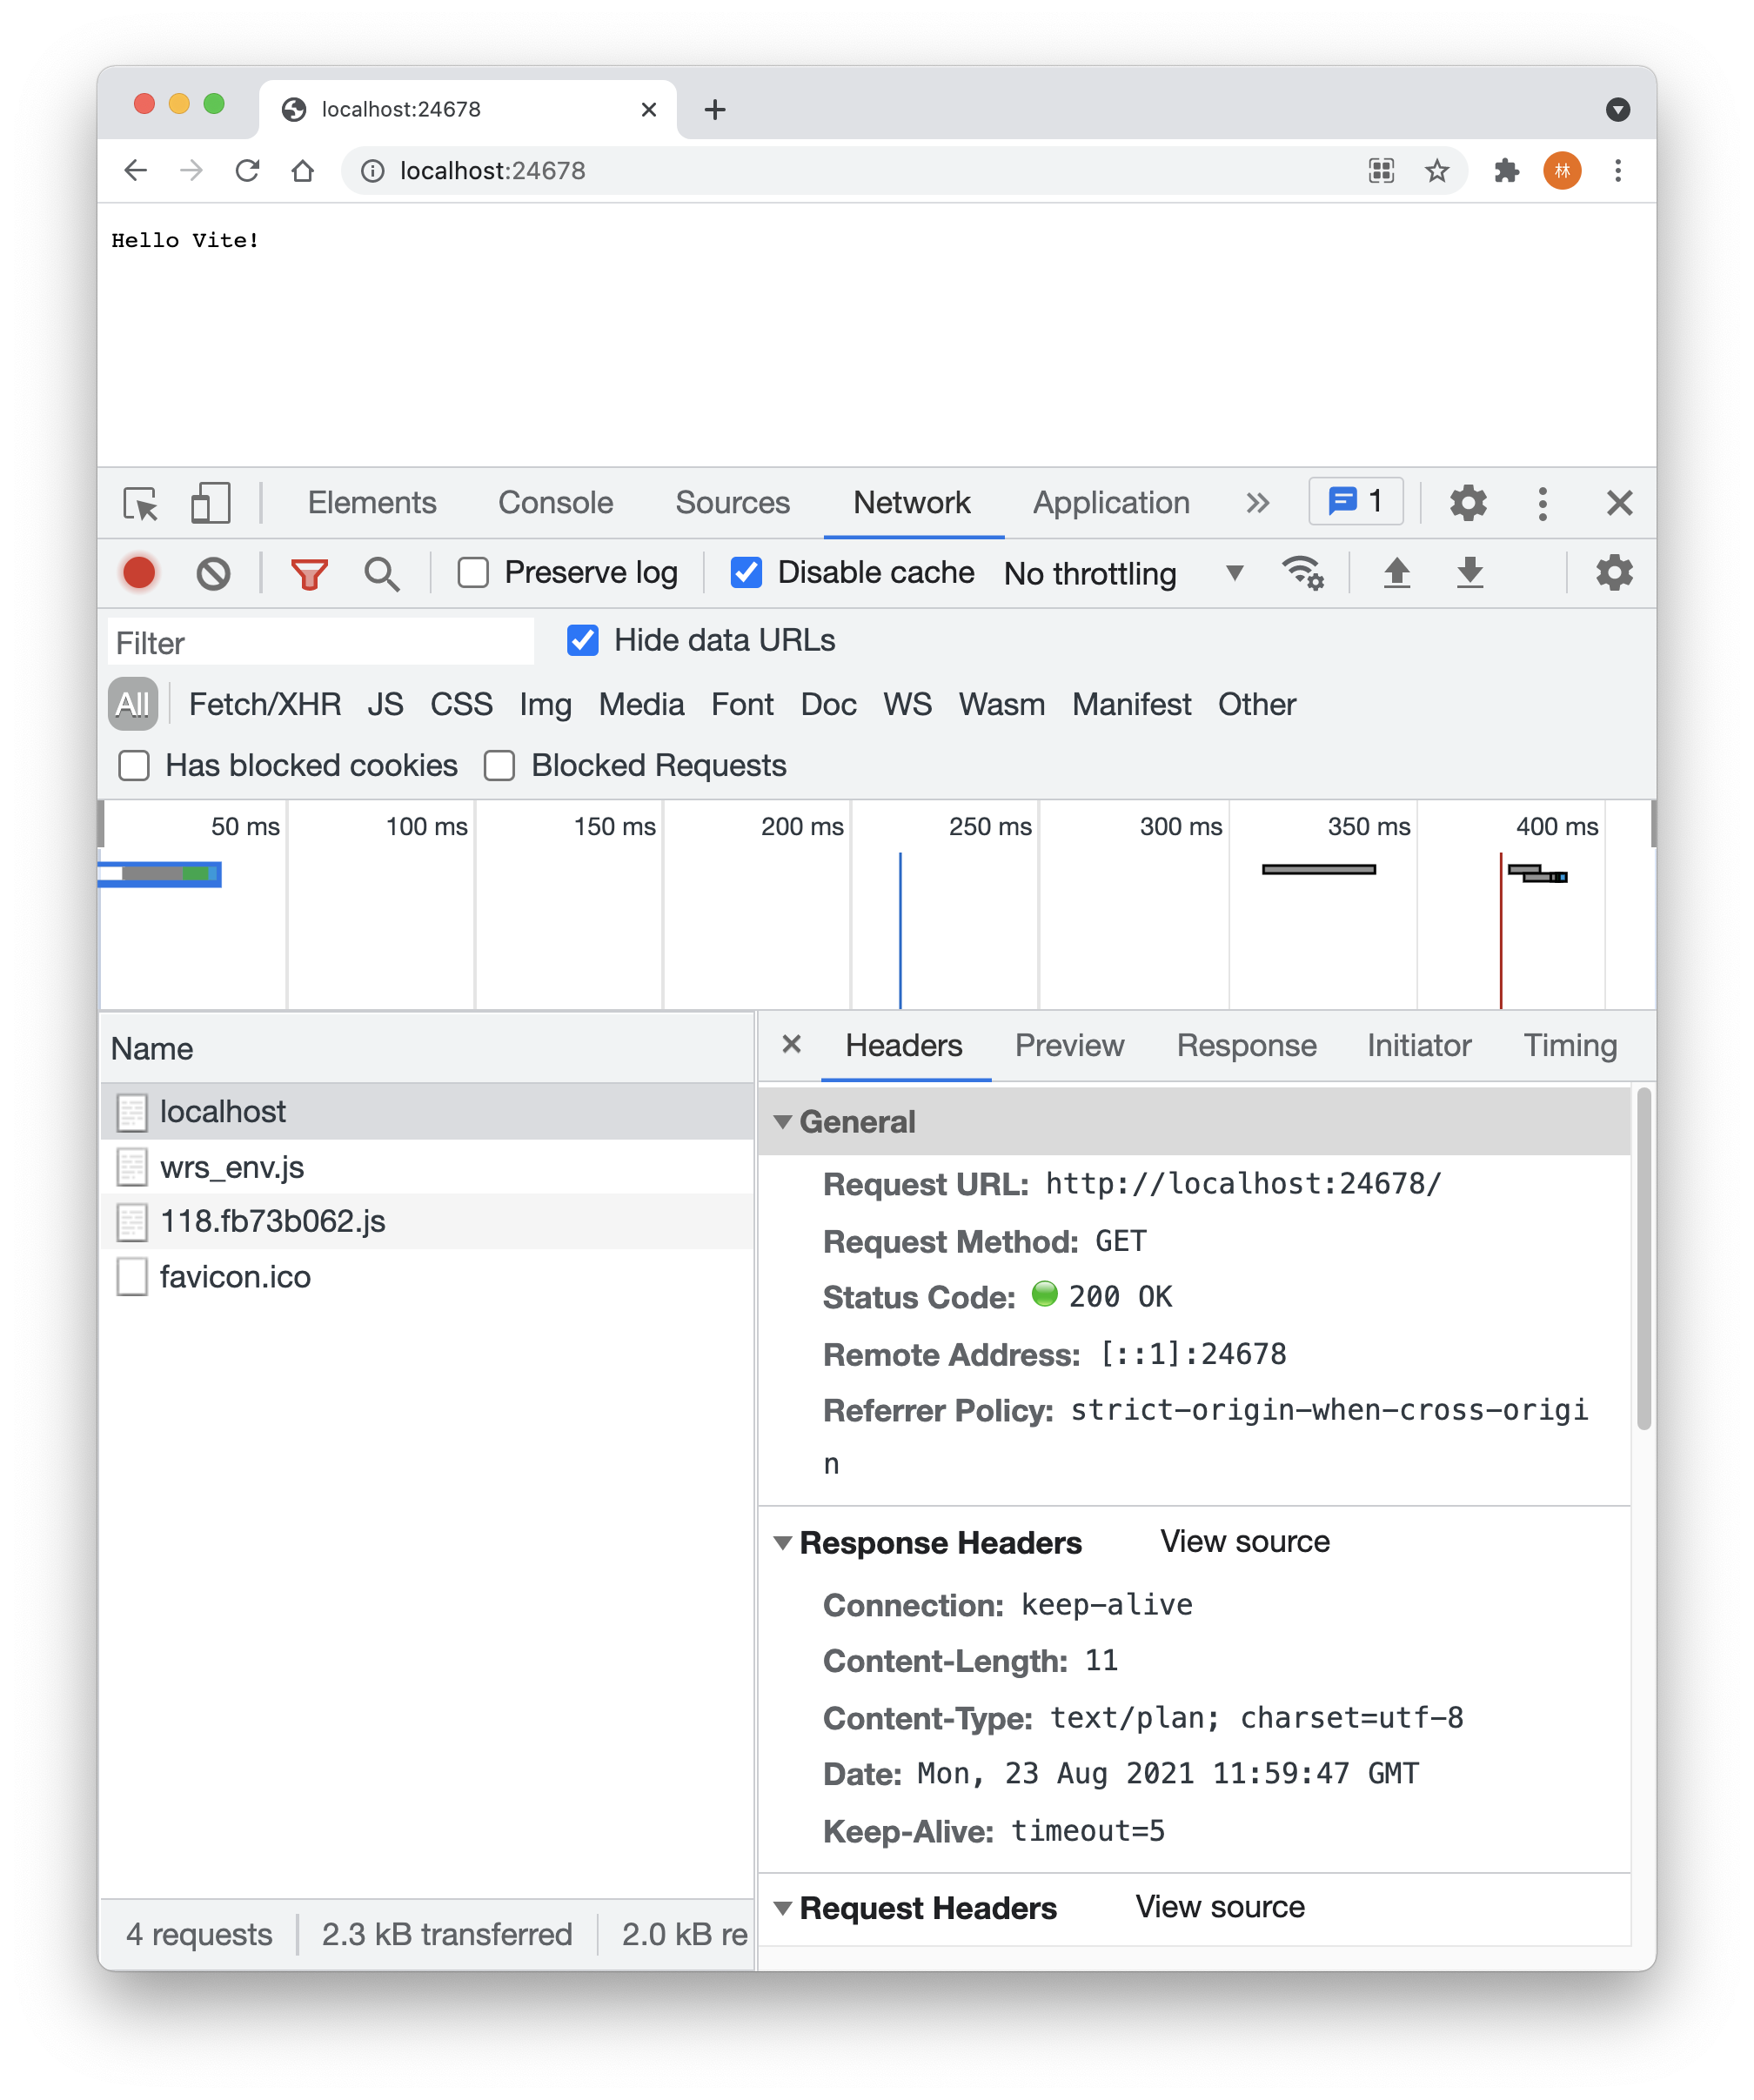Image resolution: width=1754 pixels, height=2100 pixels.
Task: Click the orange profile avatar
Action: coord(1561,171)
